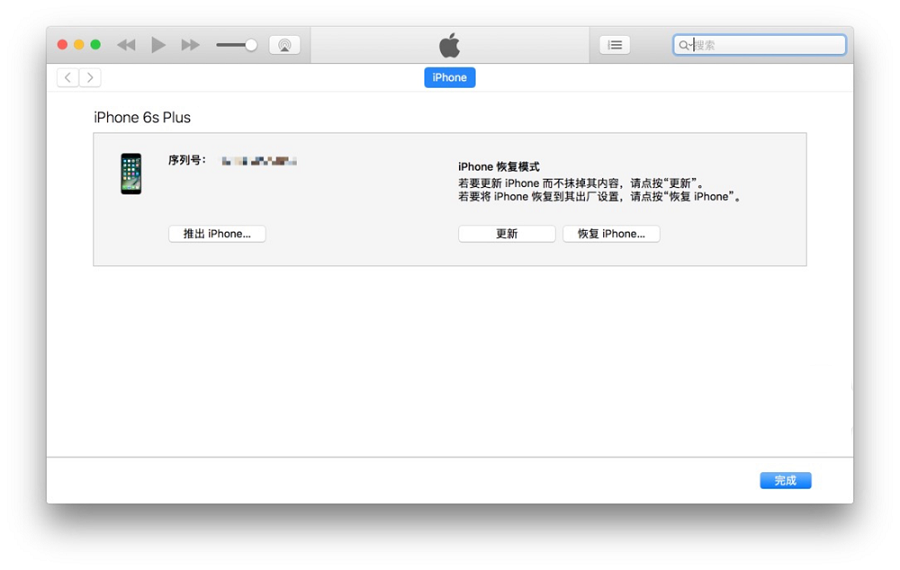The height and width of the screenshot is (570, 900).
Task: Click the 恢复 iPhone… restore button
Action: coord(611,234)
